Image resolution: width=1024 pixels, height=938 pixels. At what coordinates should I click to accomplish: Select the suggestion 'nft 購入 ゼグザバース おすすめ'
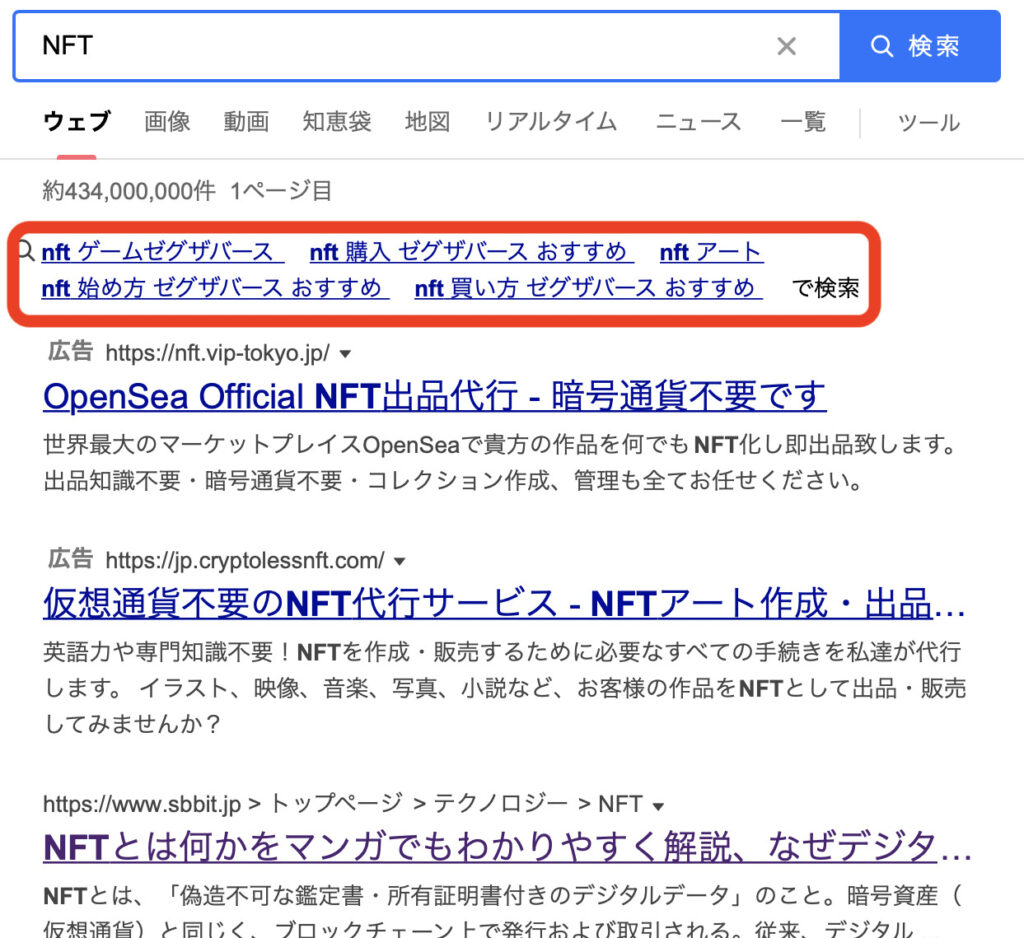468,252
